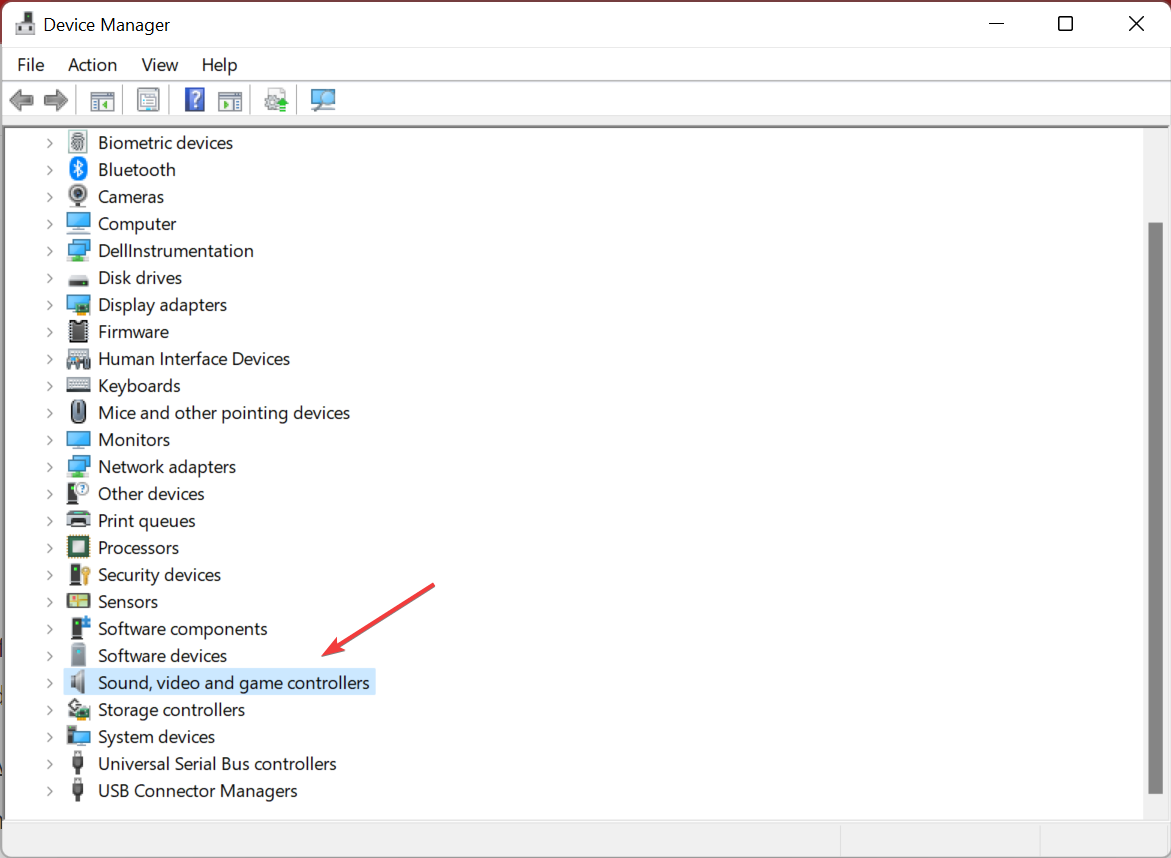Click the Device Manager title bar icon
This screenshot has height=858, width=1171.
[25, 24]
